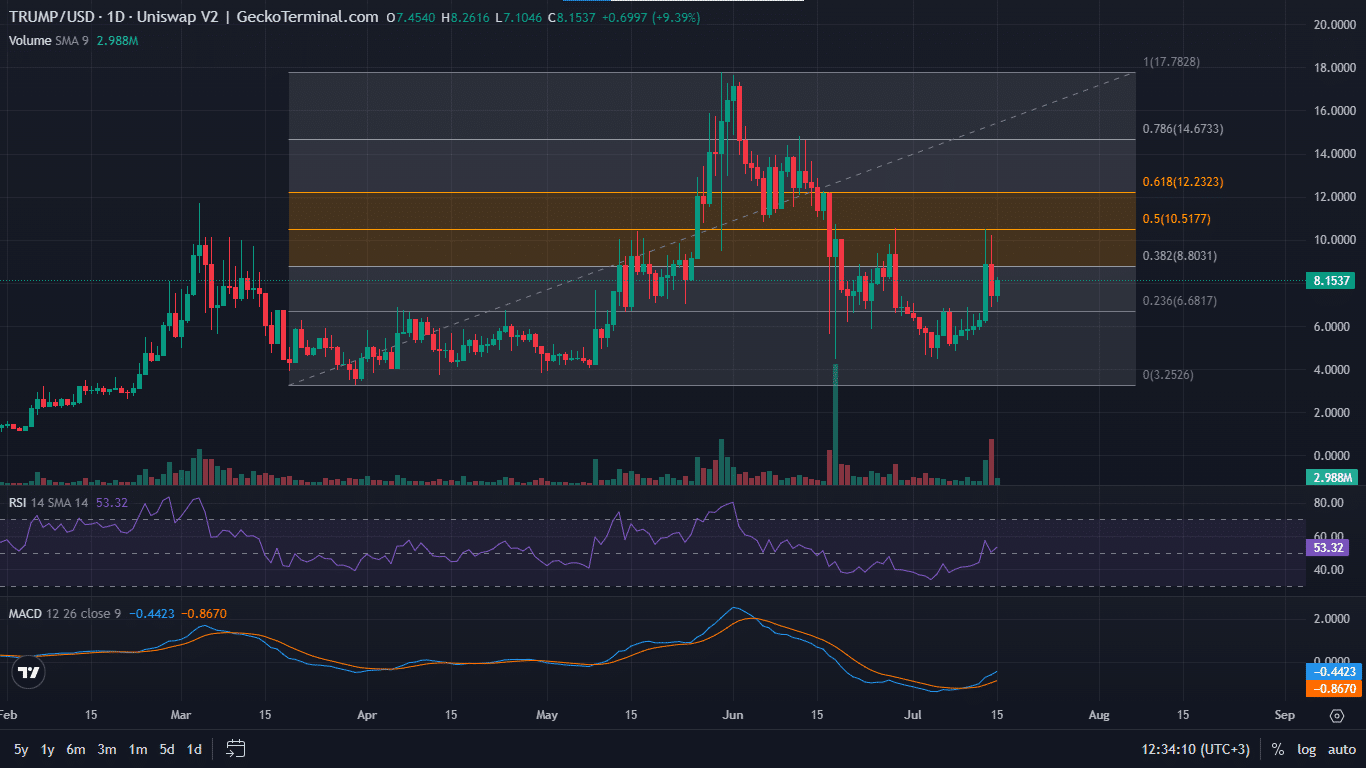
Task: Select the MACD 12 26 close 9 legend
Action: [x=66, y=613]
